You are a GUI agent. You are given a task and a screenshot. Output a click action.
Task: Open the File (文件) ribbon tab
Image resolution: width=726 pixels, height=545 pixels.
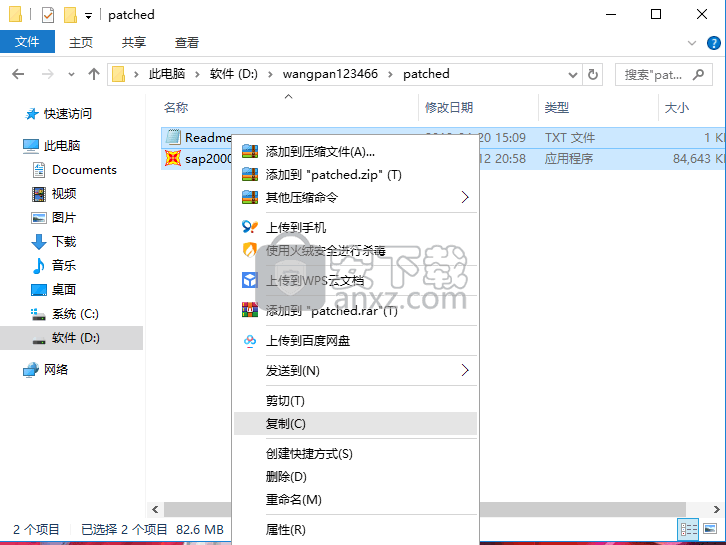(27, 42)
